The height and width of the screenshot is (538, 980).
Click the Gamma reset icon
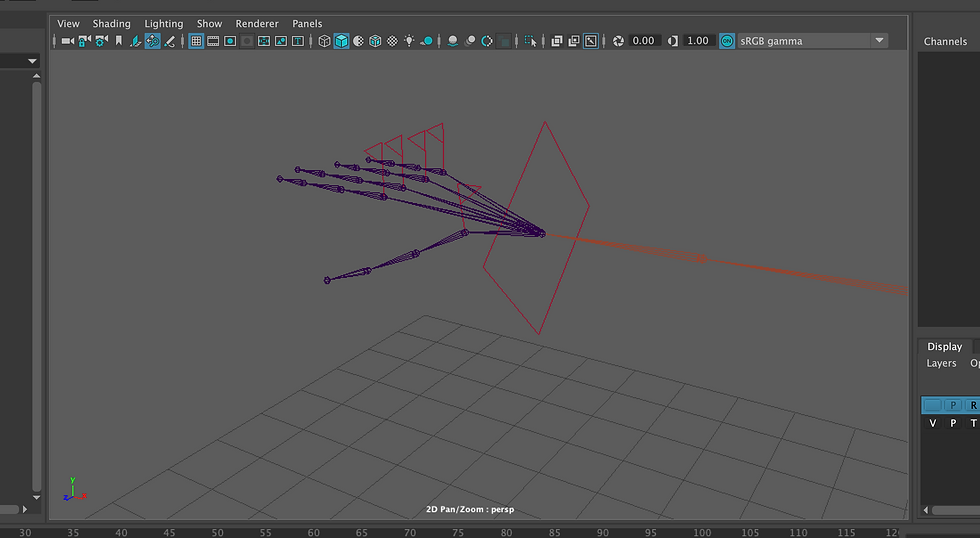pos(672,41)
